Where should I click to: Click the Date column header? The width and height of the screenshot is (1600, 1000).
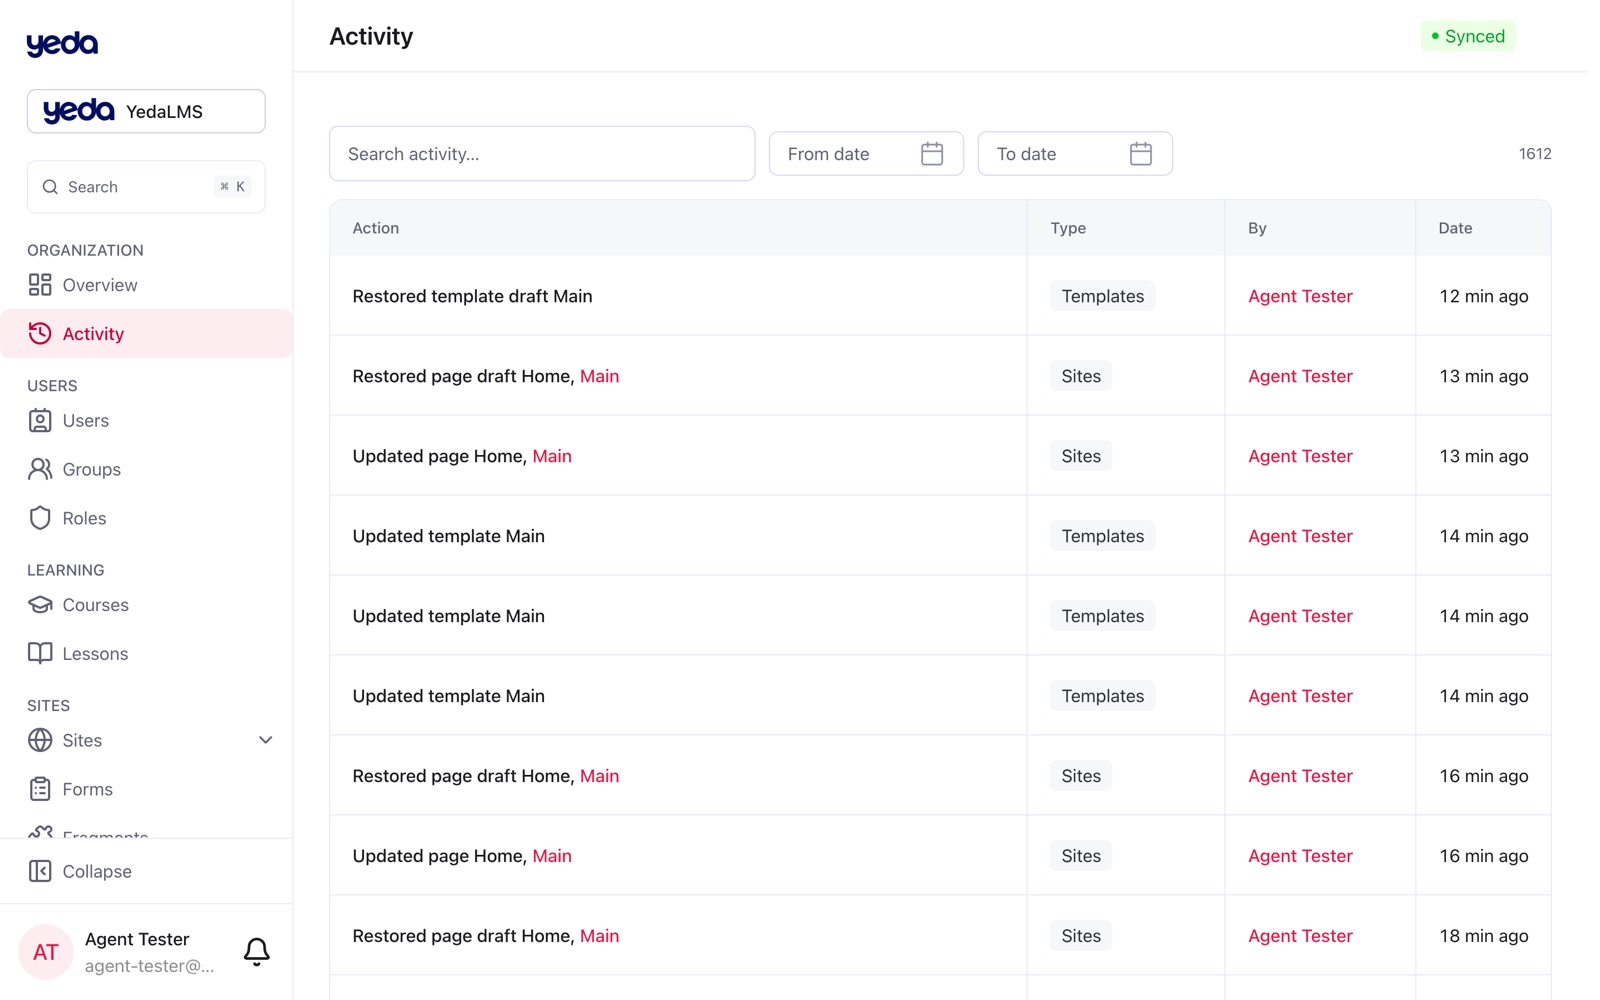point(1455,228)
